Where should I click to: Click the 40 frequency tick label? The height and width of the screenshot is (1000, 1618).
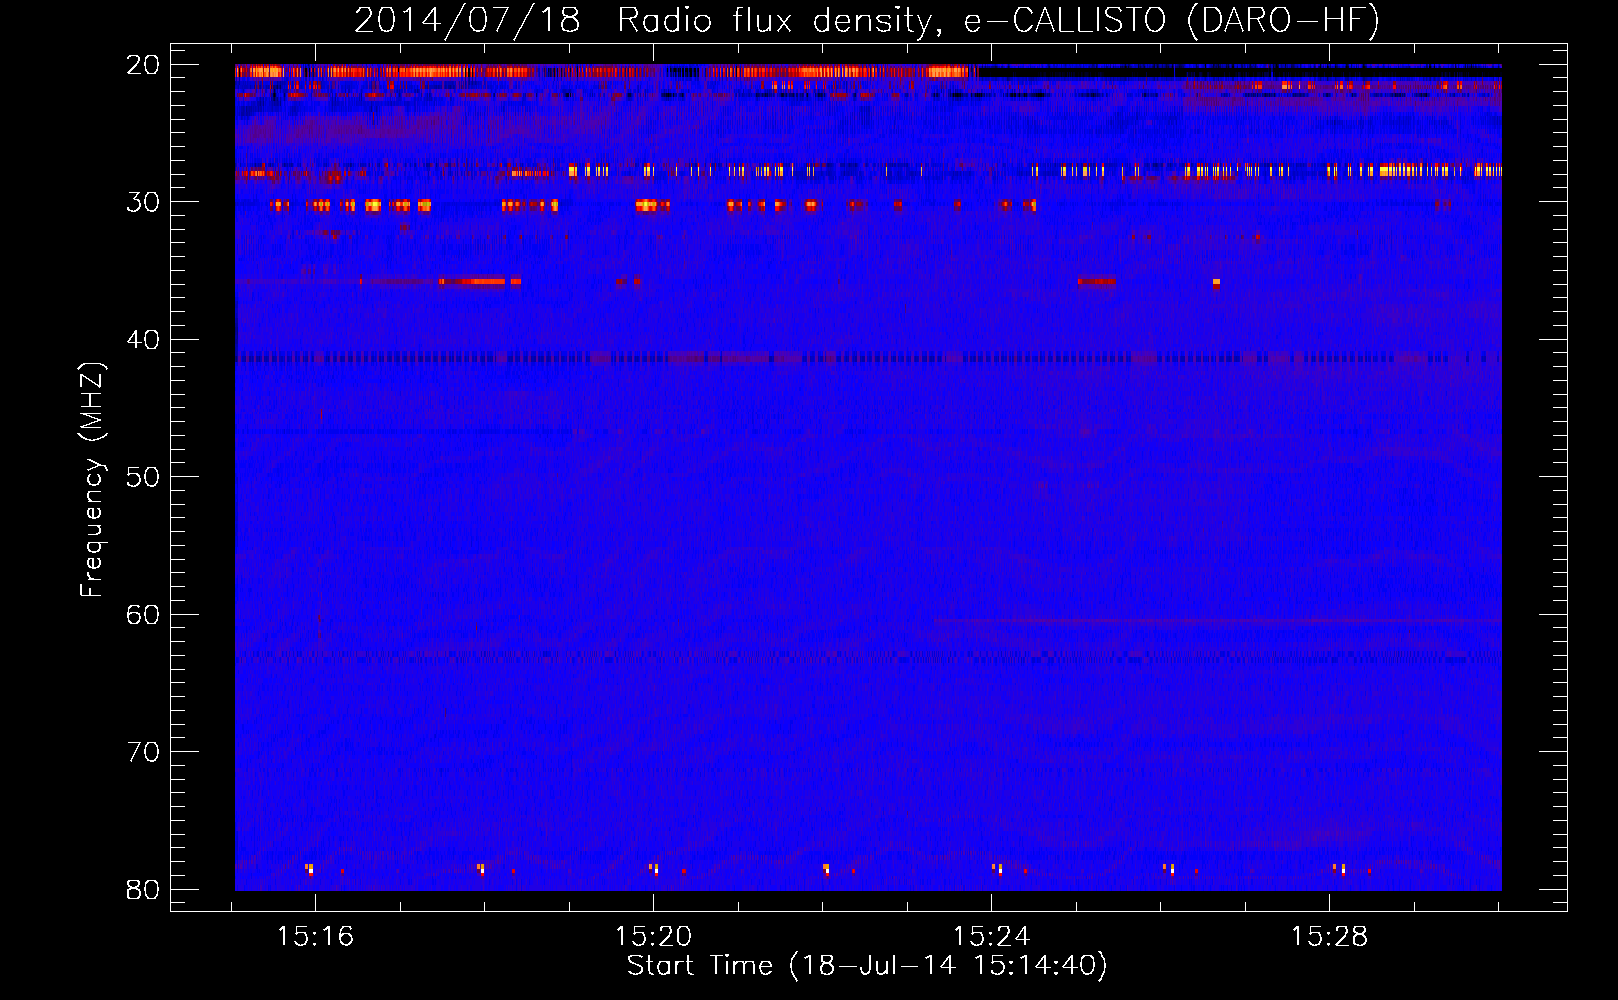(x=143, y=340)
